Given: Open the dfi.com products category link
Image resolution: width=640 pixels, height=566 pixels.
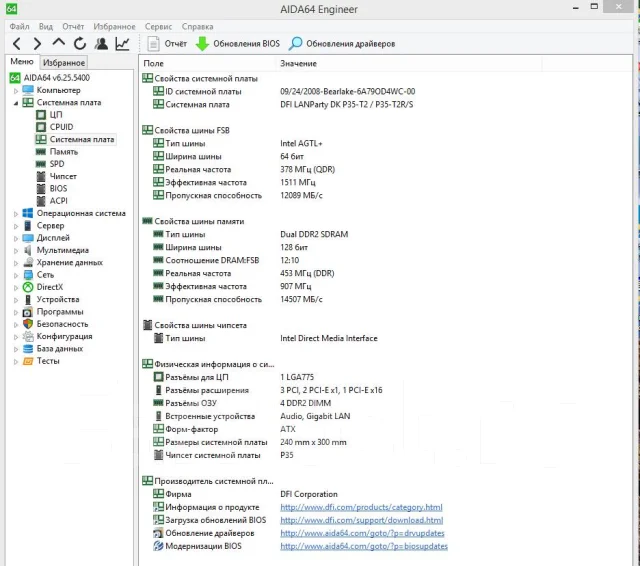Looking at the screenshot, I should point(361,507).
